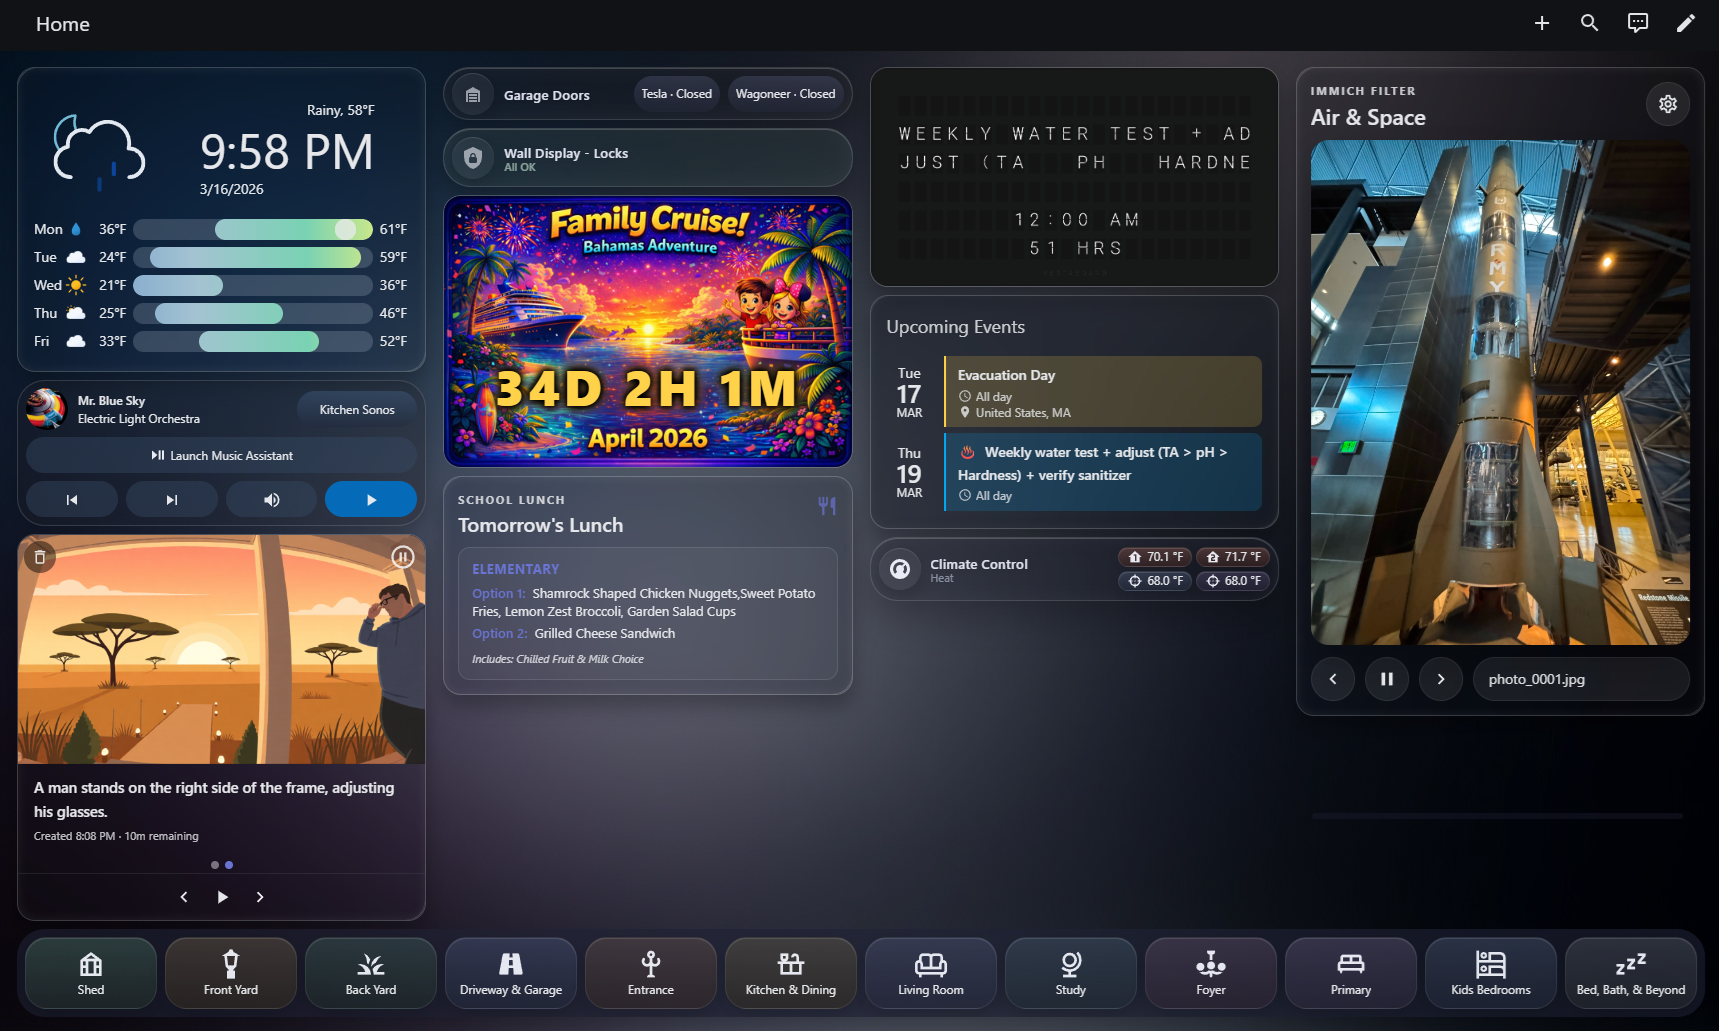Click the Wall Display Locks shield icon
Screen dimensions: 1719x1031
(472, 158)
